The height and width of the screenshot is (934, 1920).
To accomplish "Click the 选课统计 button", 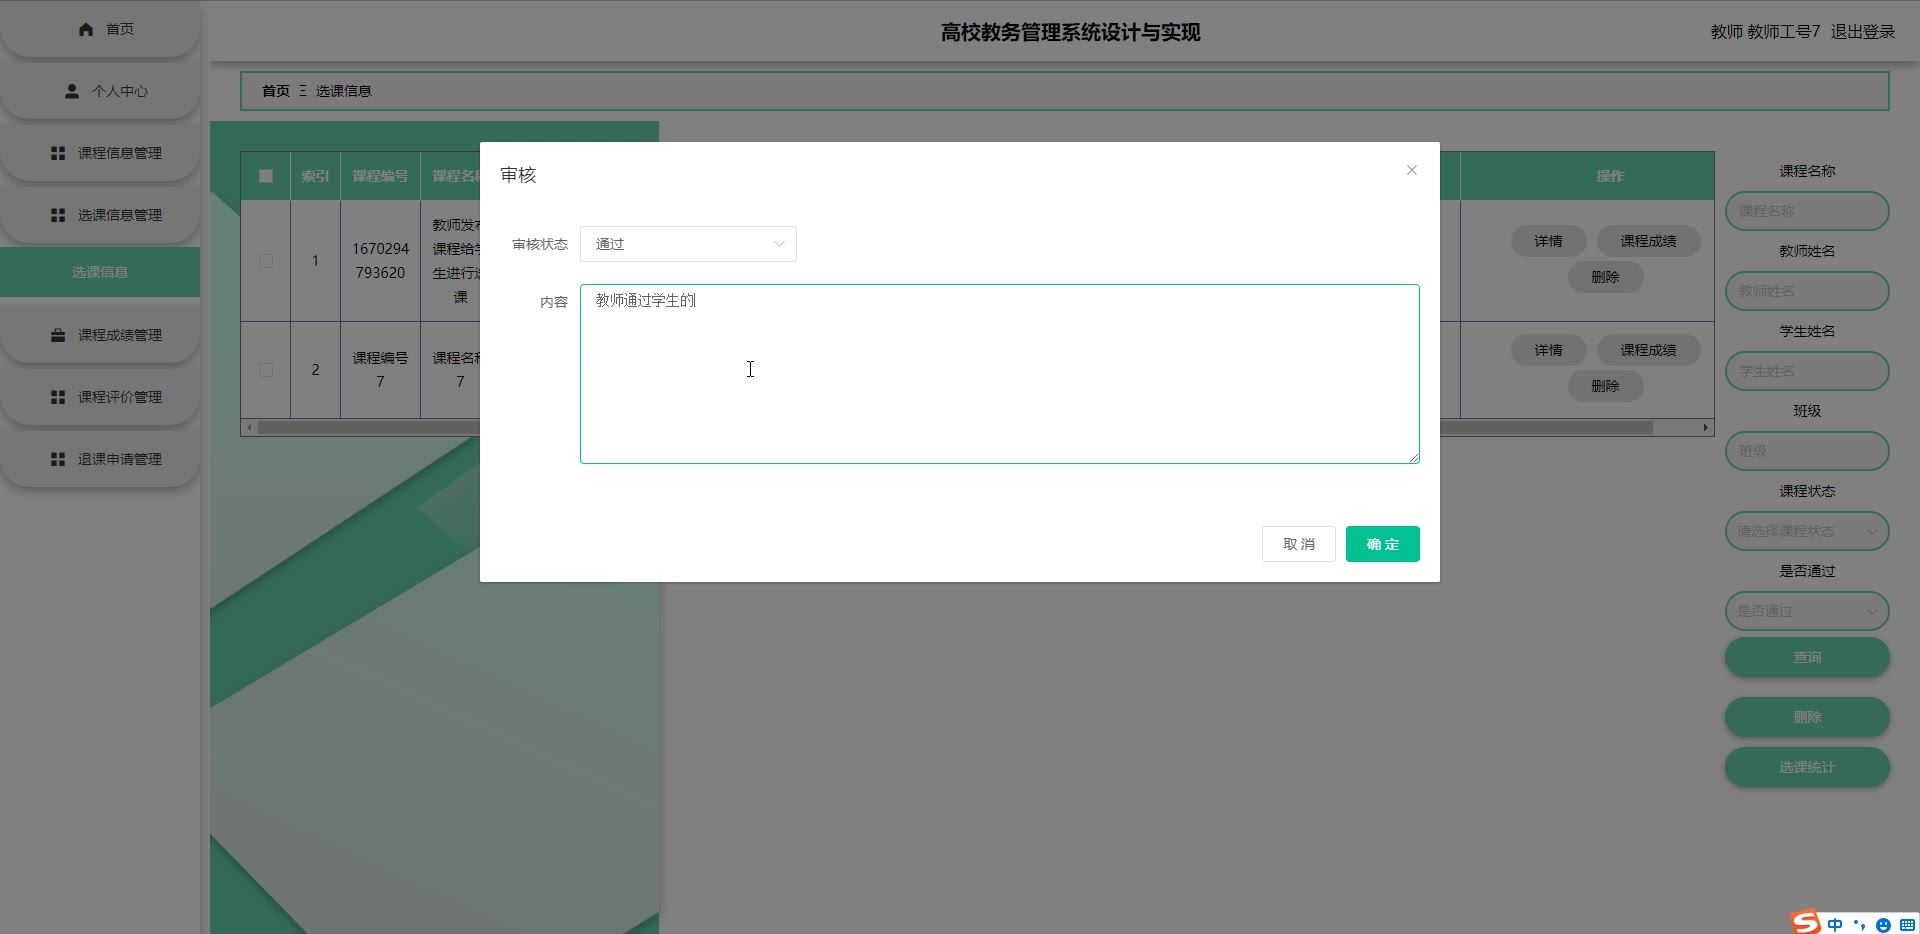I will point(1807,767).
